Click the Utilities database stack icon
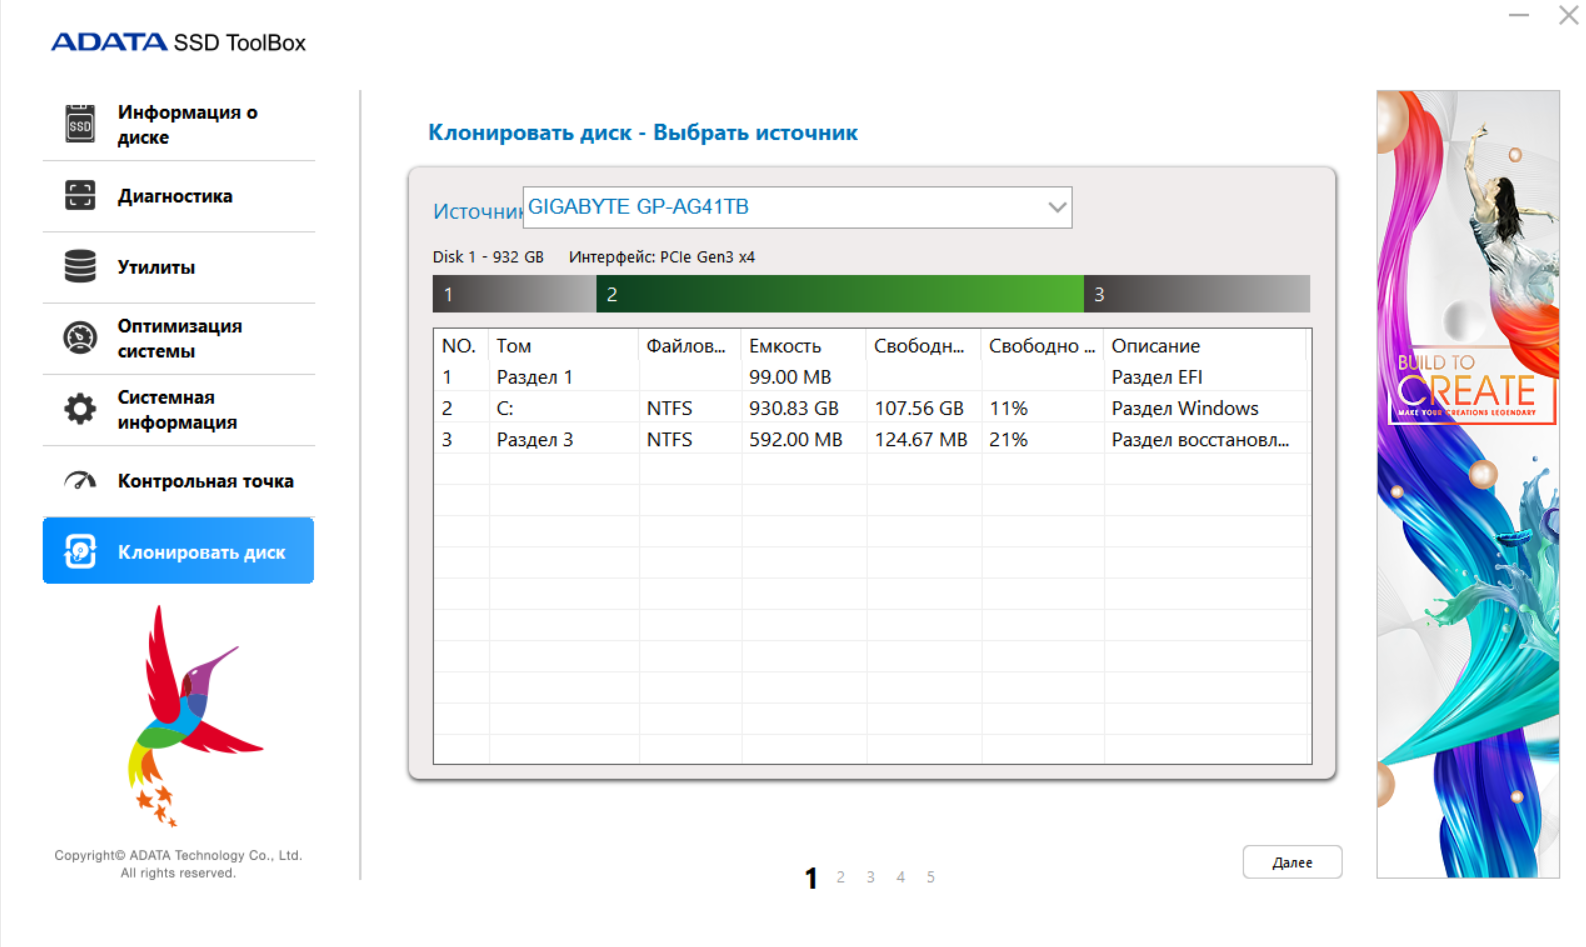The width and height of the screenshot is (1586, 947). tap(80, 266)
